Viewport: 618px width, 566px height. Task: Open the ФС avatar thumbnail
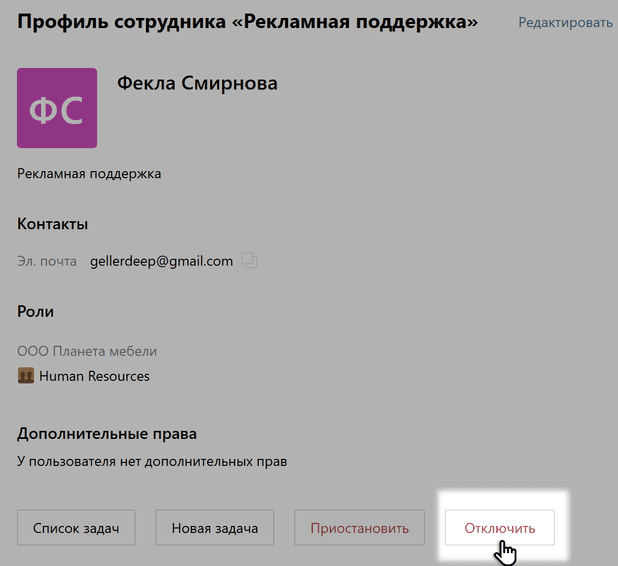[57, 108]
